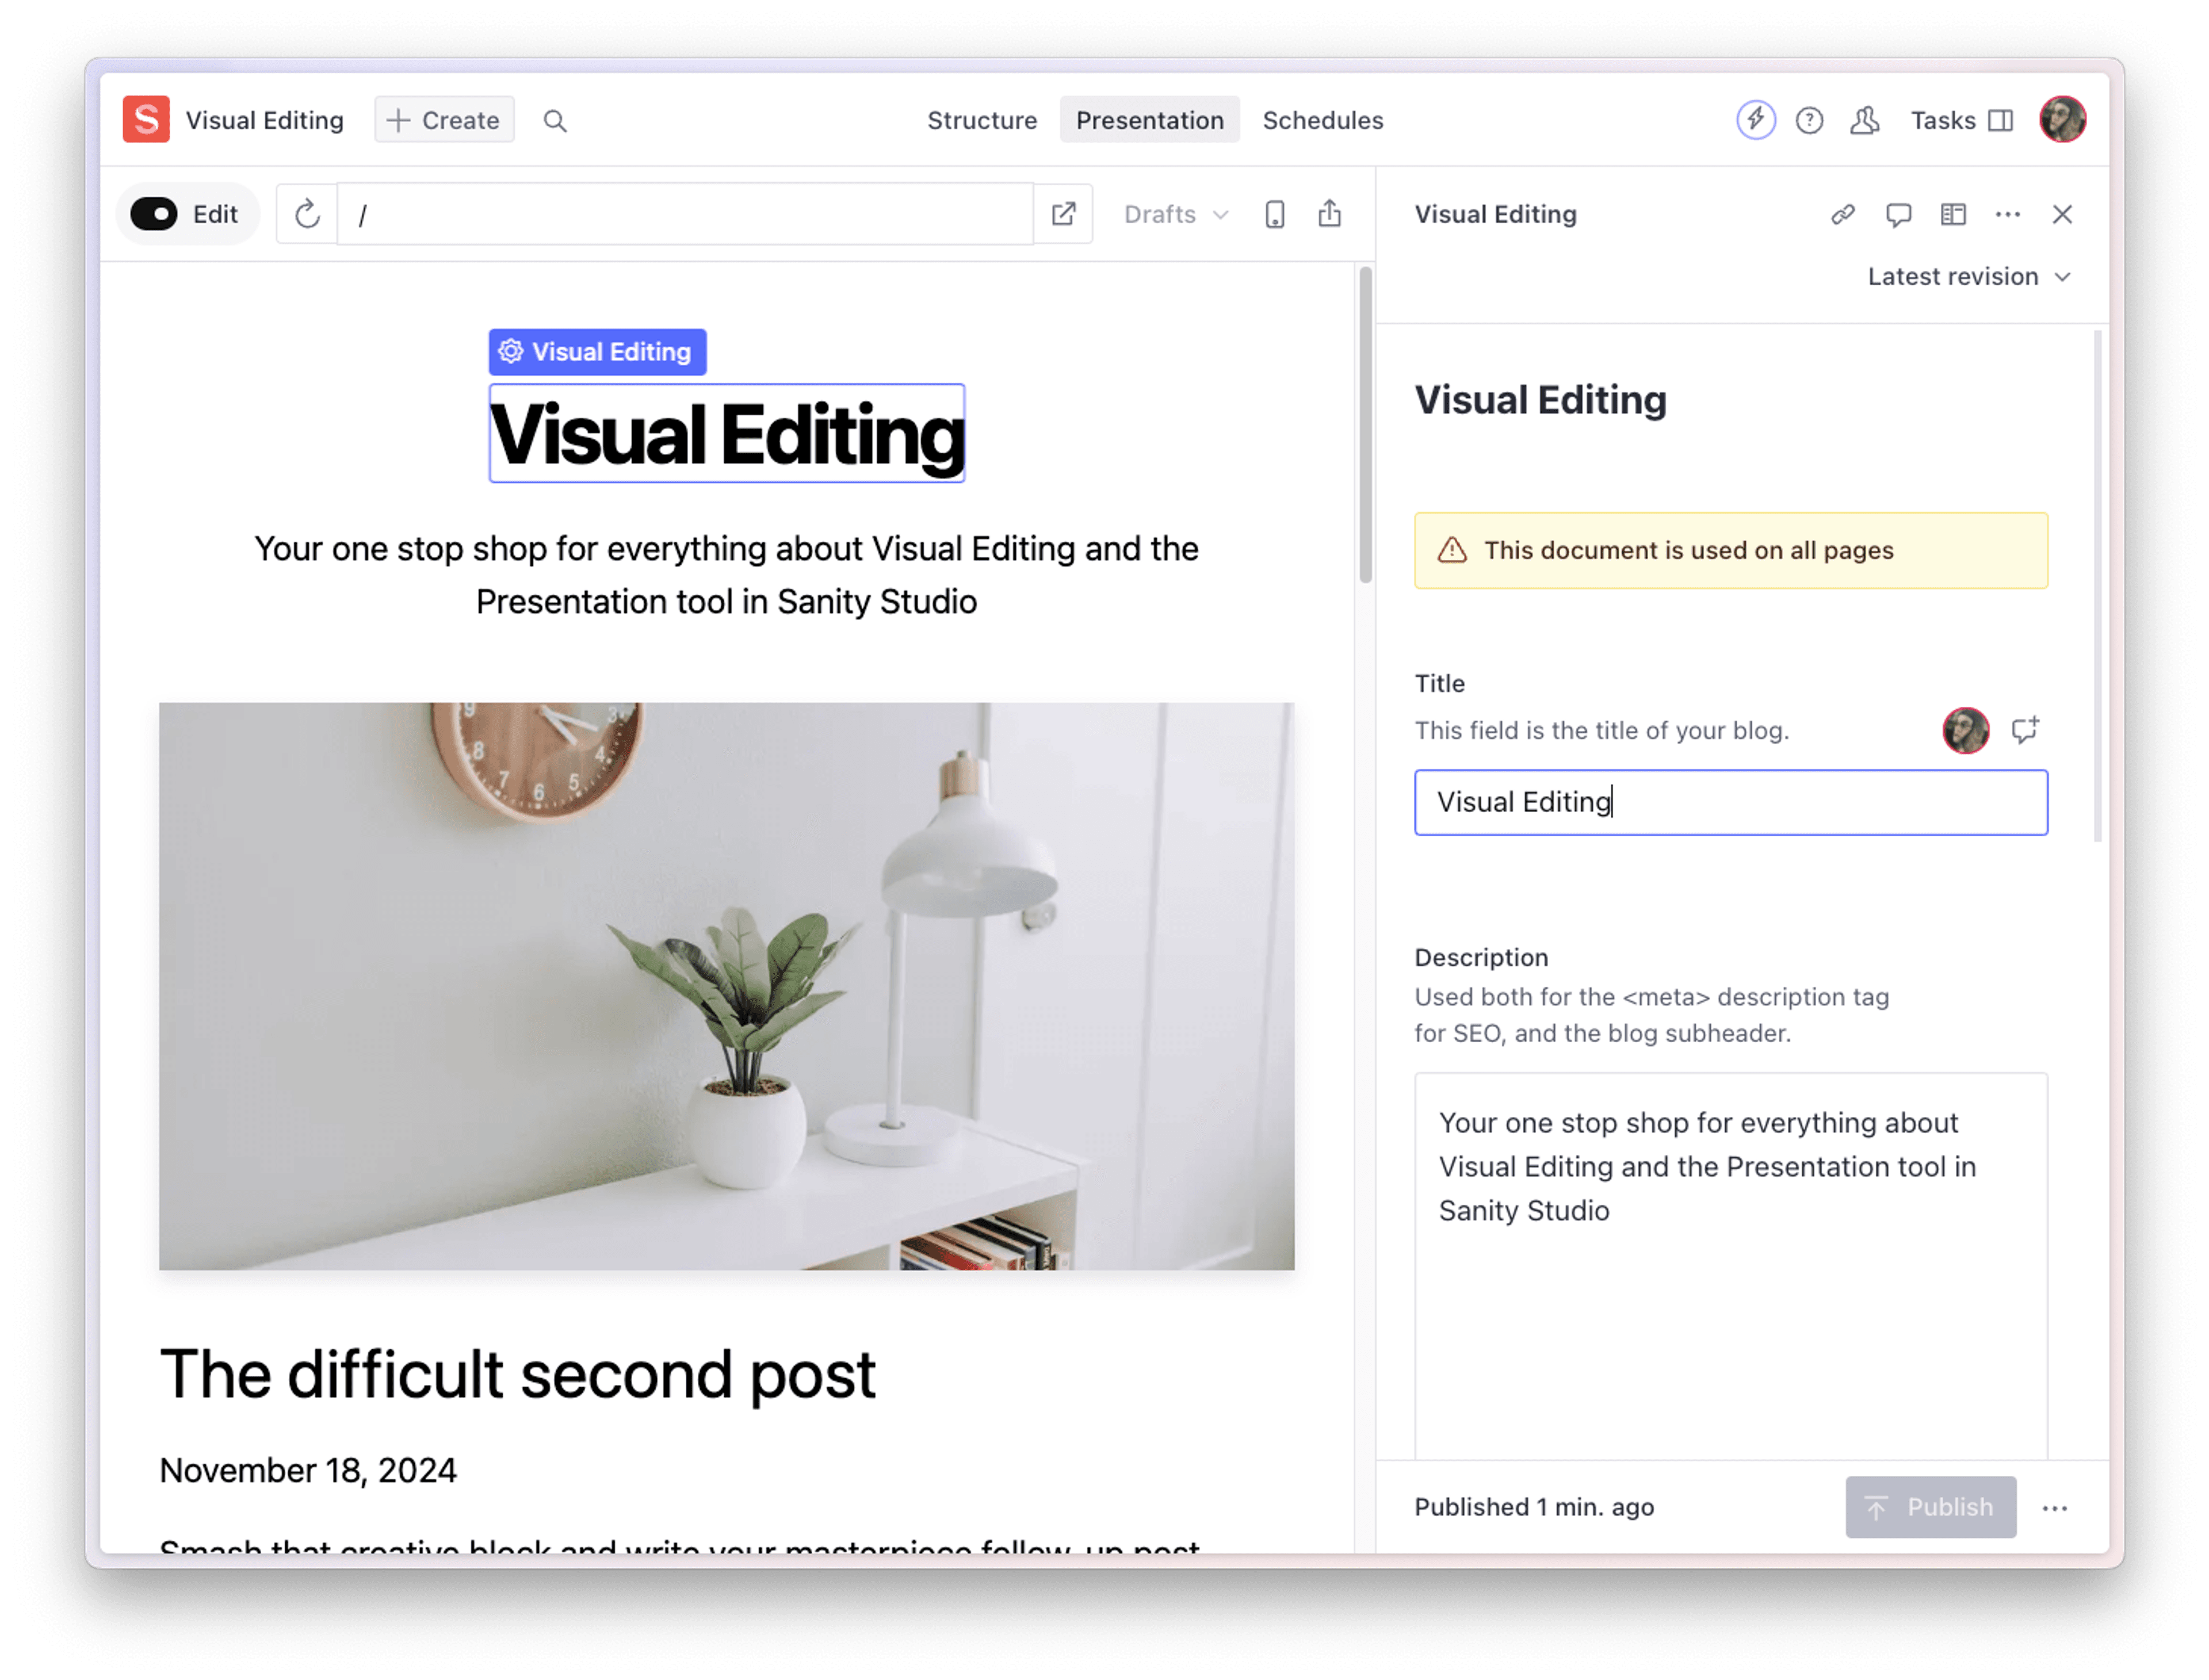Click inside the Title input field
The image size is (2209, 1680).
point(1731,802)
